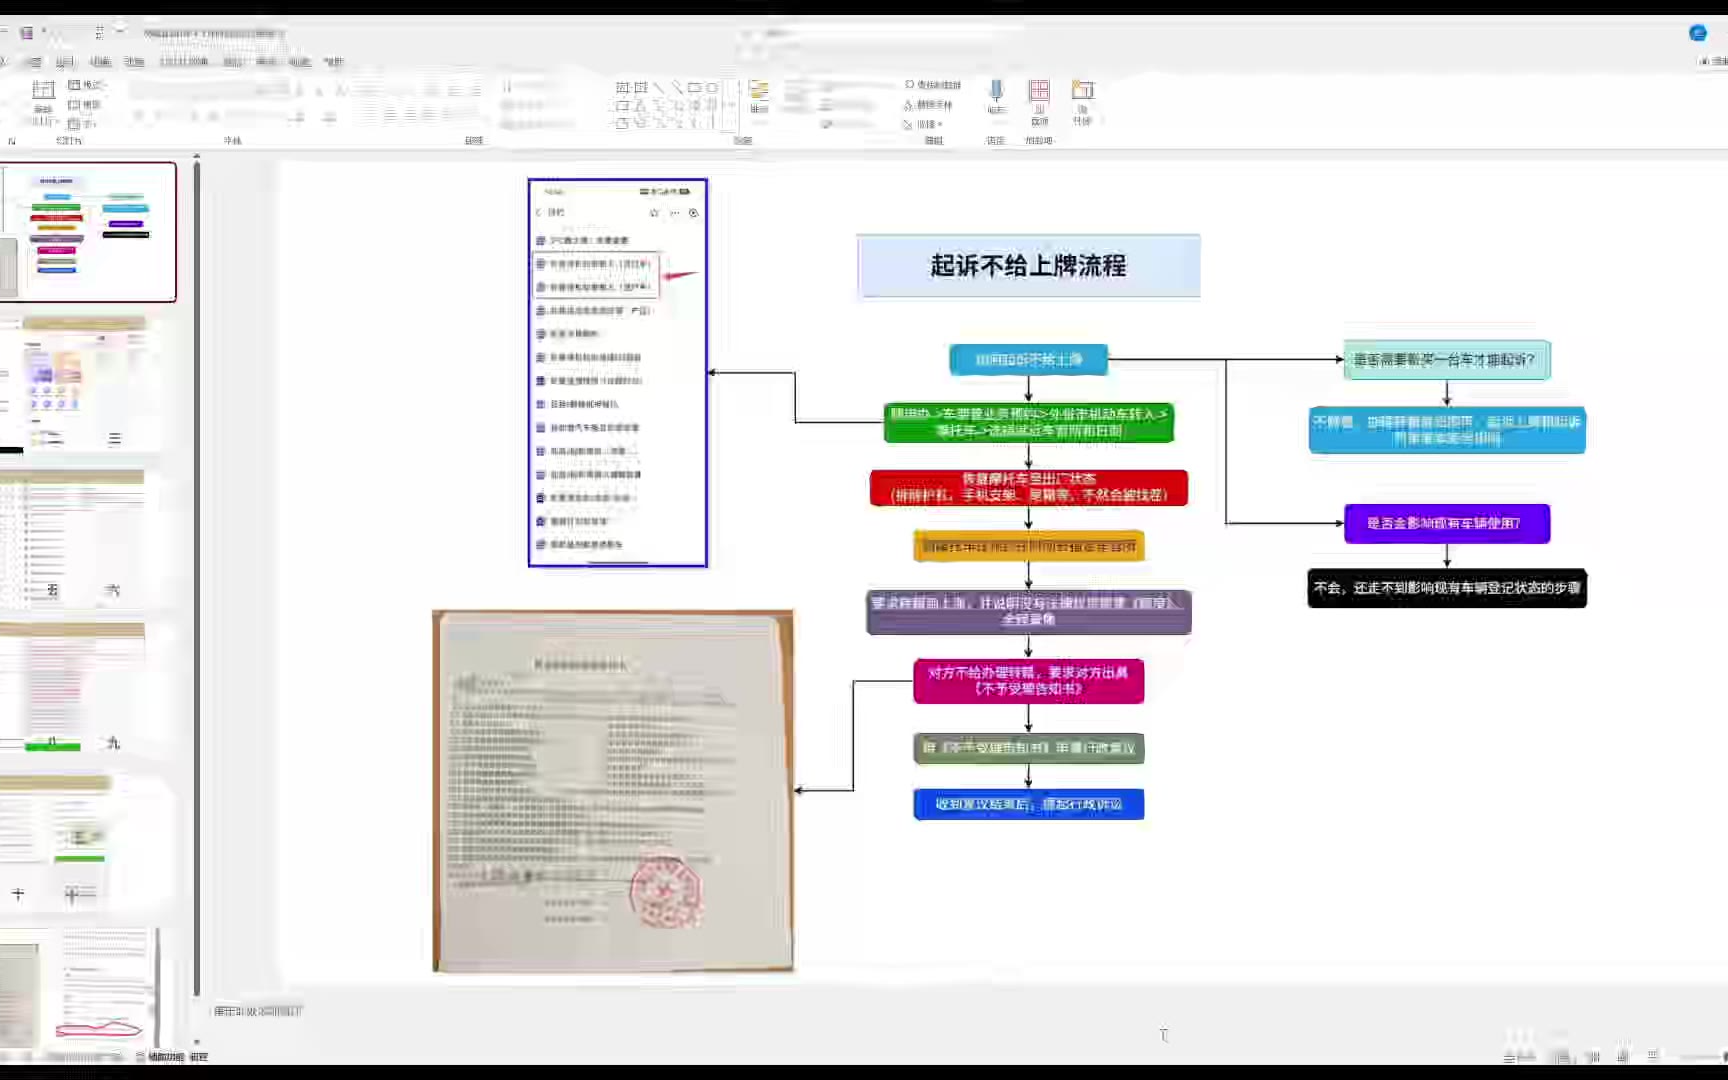Image resolution: width=1728 pixels, height=1080 pixels.
Task: Click the Designer icon in ribbon
Action: 1082,96
